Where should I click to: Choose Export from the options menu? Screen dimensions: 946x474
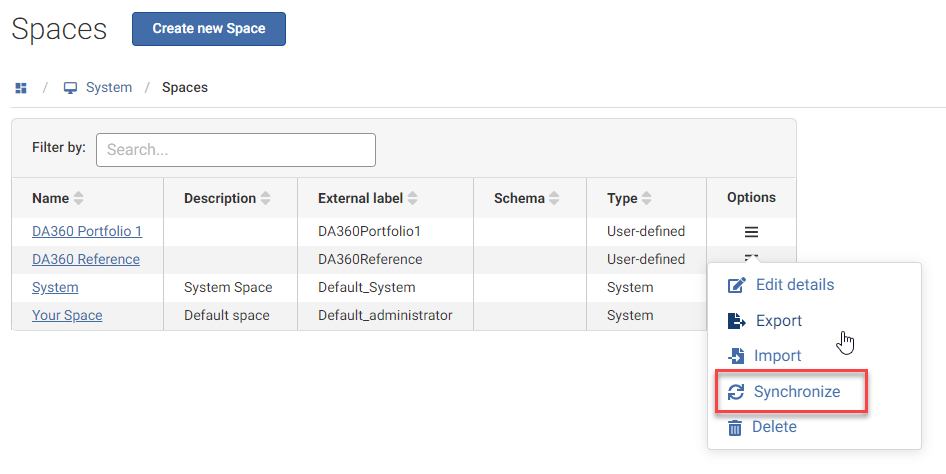[x=778, y=321]
